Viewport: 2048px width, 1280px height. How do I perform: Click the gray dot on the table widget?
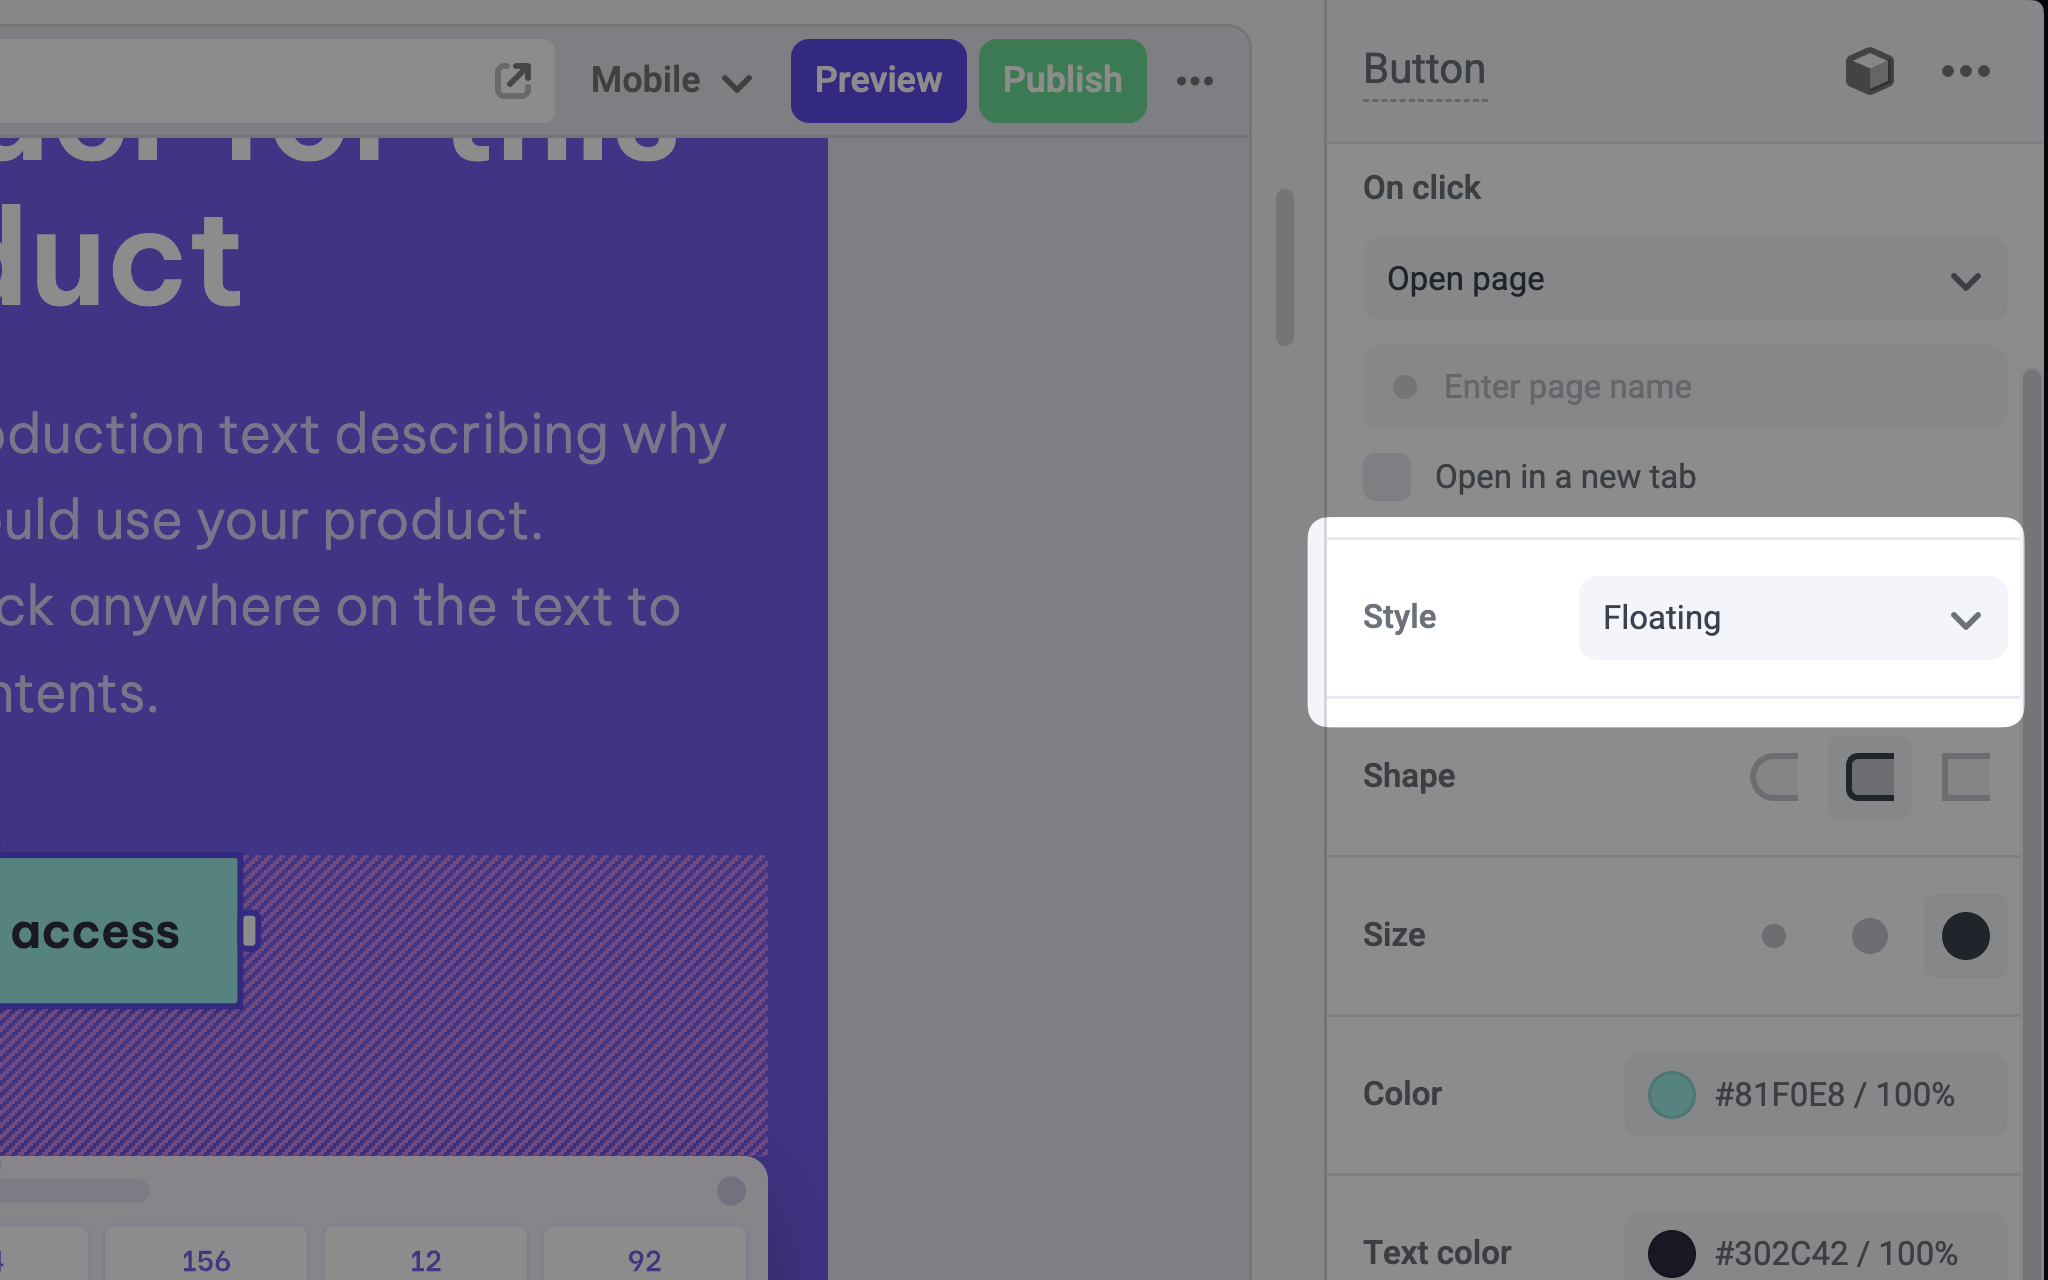pyautogui.click(x=731, y=1190)
